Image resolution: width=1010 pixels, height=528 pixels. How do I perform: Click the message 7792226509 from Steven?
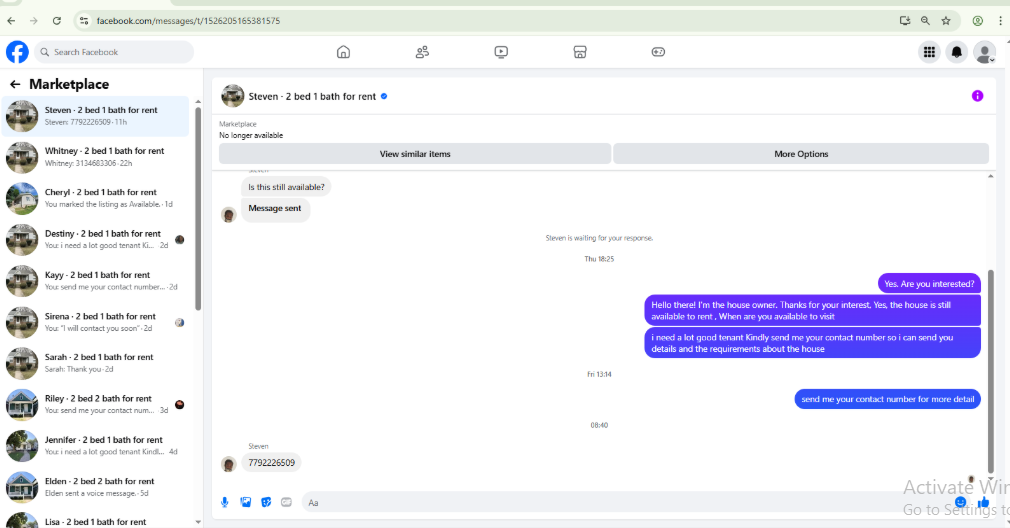271,462
